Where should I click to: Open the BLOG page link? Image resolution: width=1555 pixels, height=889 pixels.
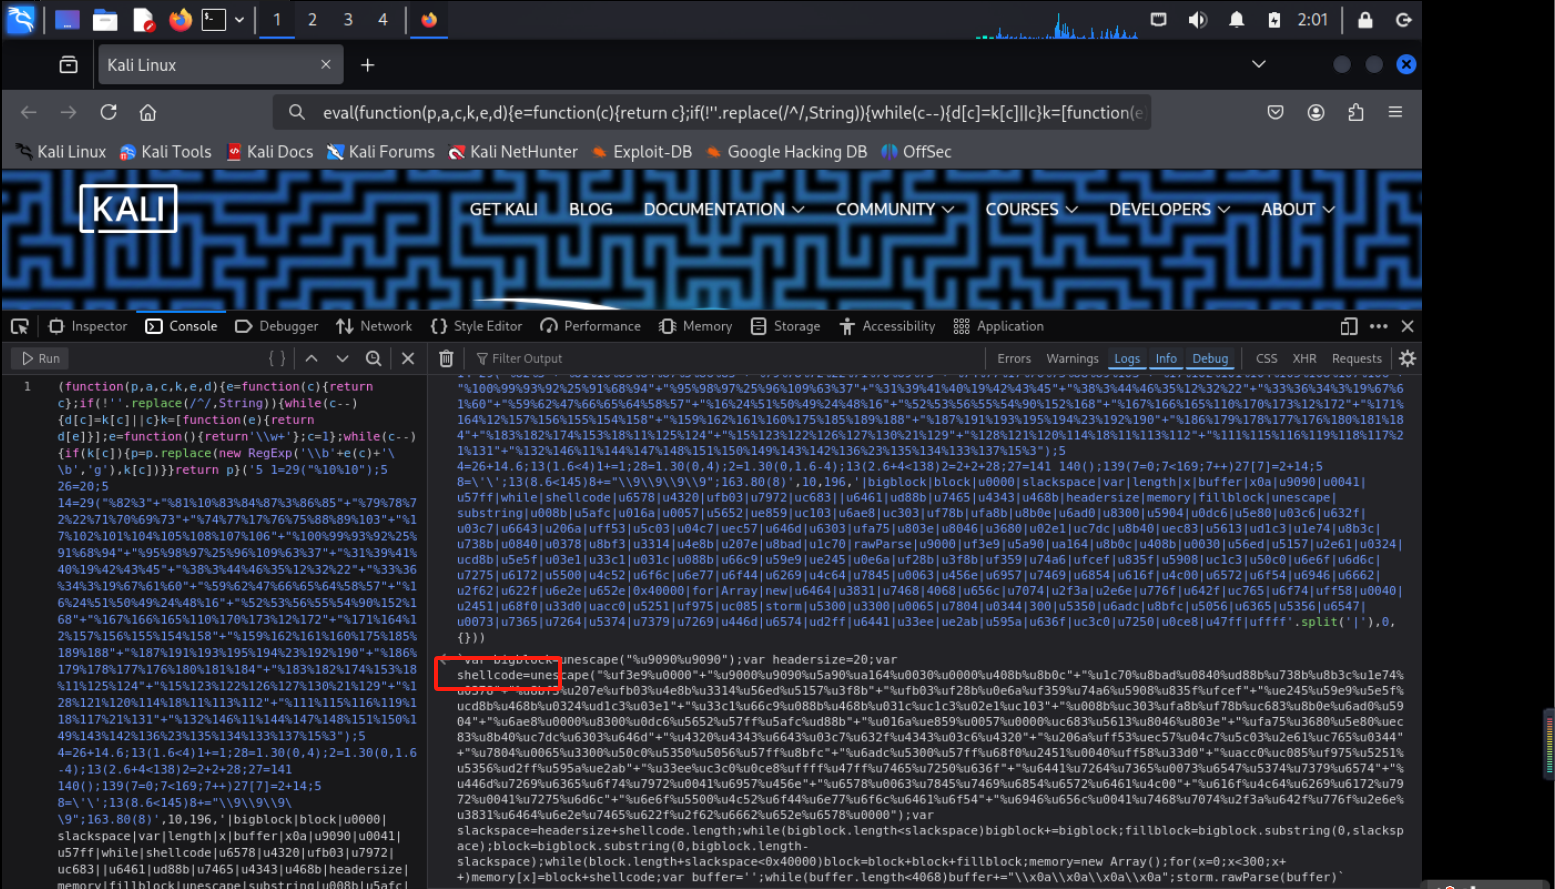590,209
